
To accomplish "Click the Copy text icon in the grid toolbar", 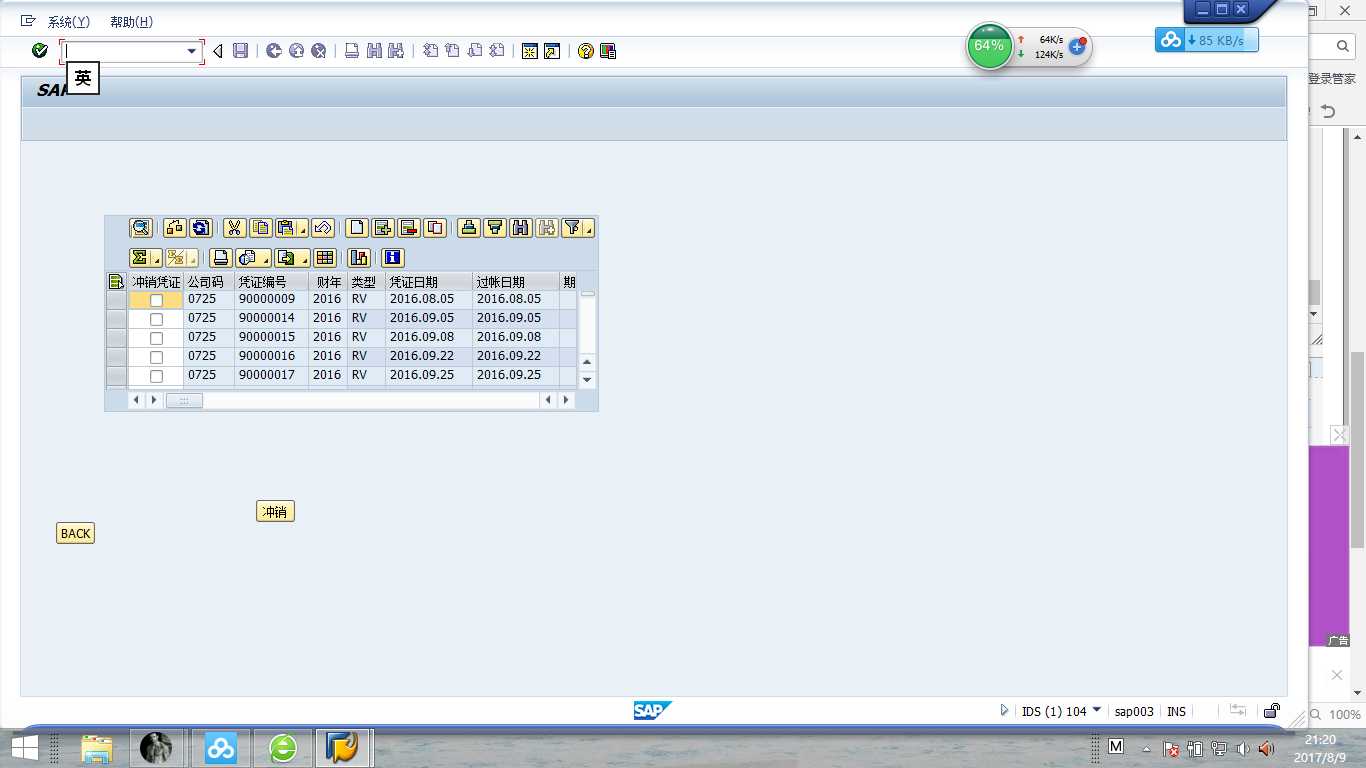I will (x=261, y=228).
